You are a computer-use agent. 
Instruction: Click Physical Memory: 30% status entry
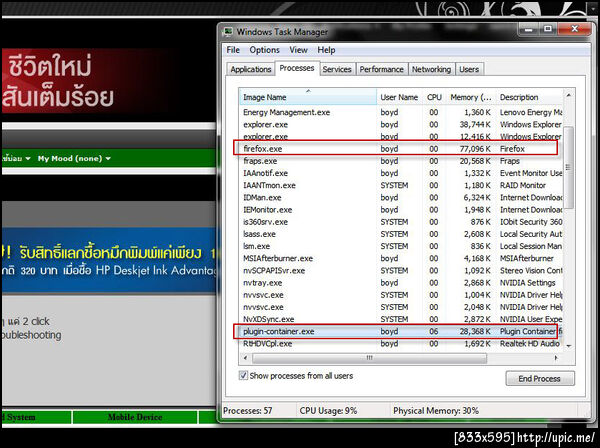coord(436,411)
